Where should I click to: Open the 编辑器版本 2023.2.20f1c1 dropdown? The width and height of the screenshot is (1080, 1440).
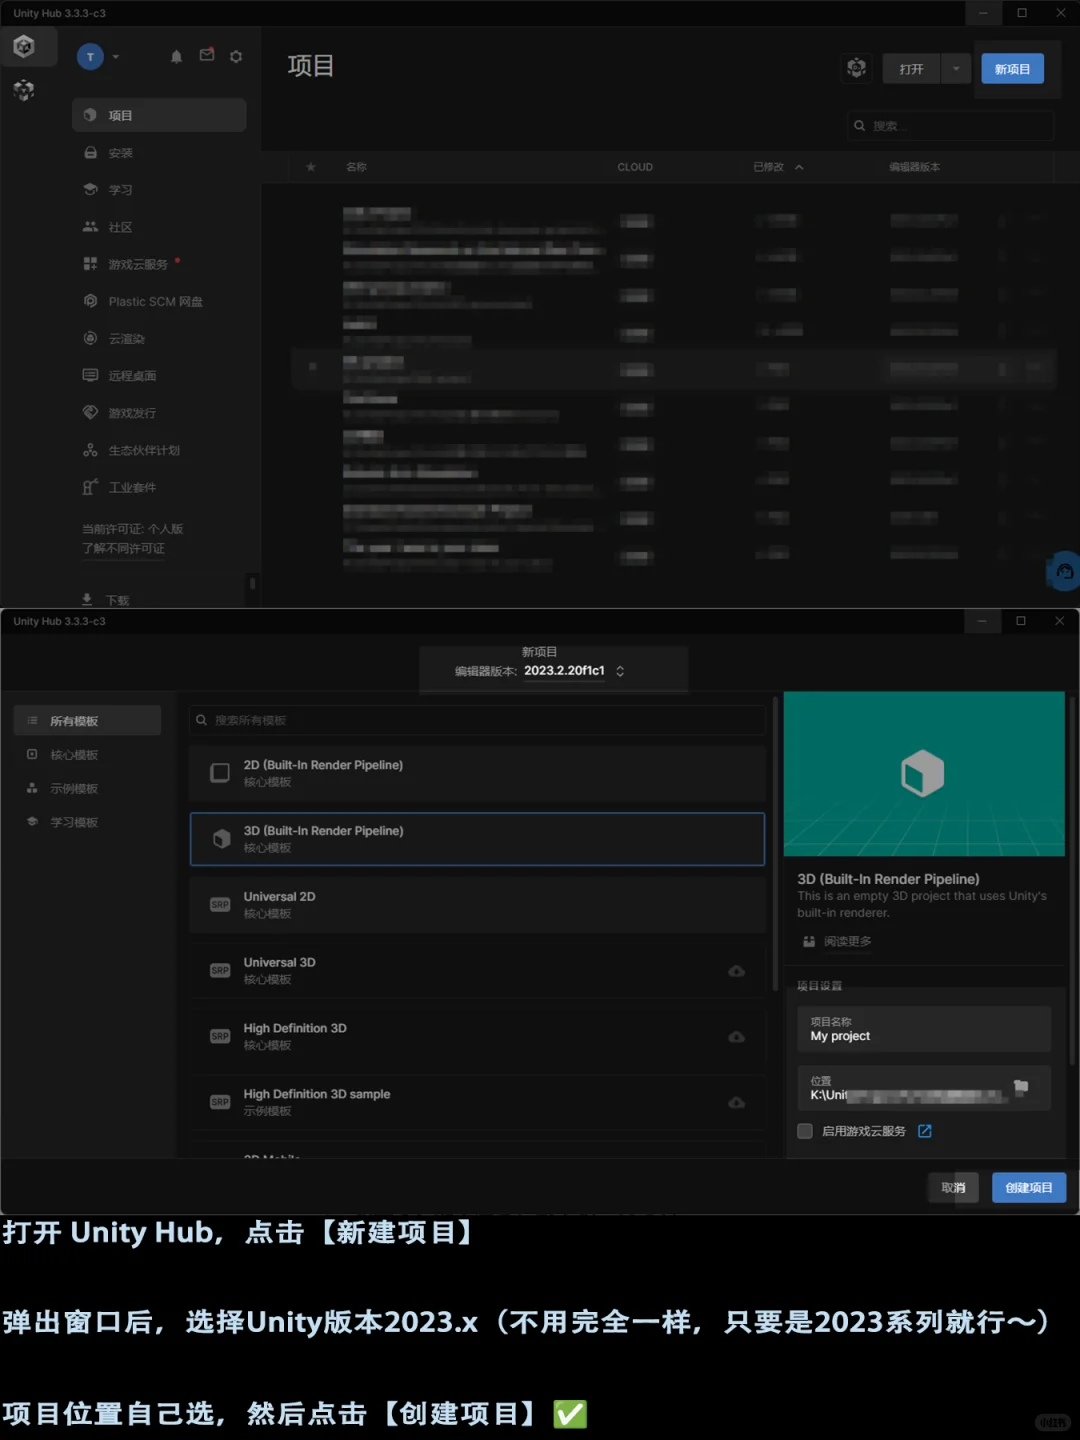point(572,671)
